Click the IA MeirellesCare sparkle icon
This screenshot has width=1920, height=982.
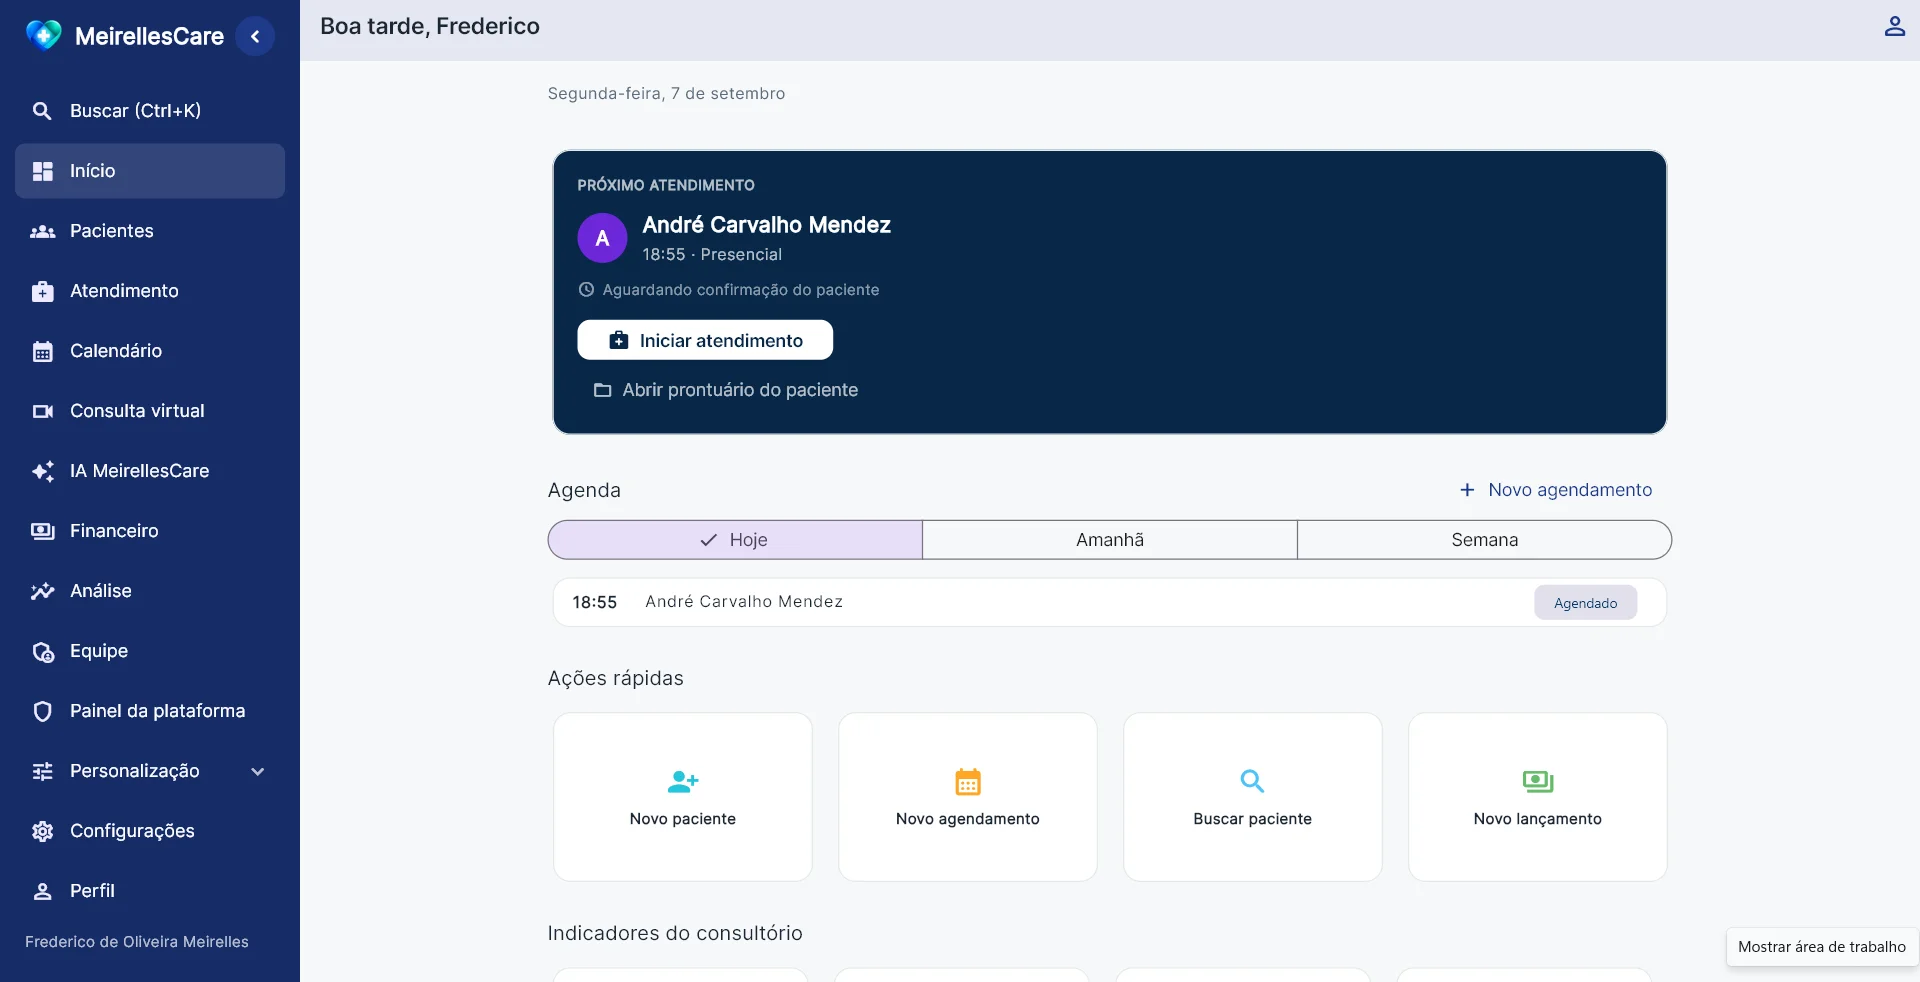click(42, 471)
